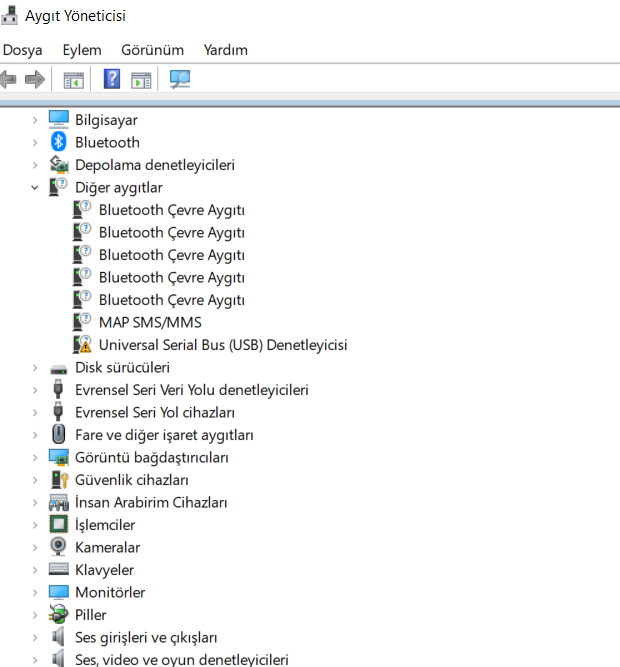Select the MAP SMS/MMS device
Image resolution: width=620 pixels, height=667 pixels.
click(x=150, y=322)
